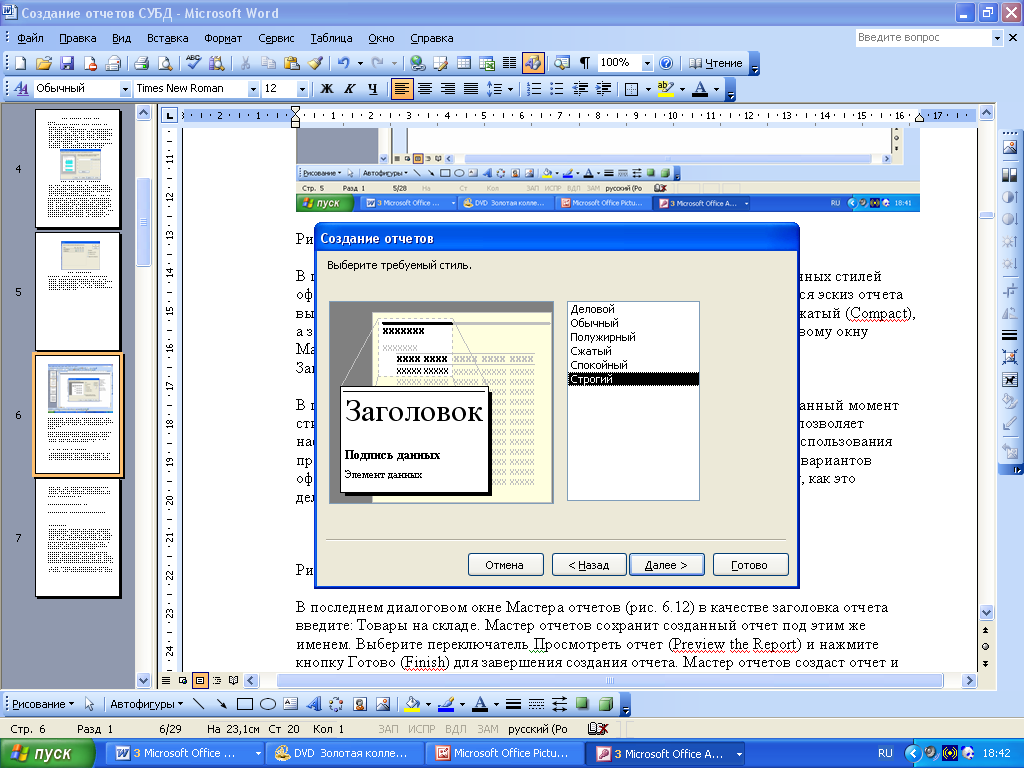Open the Таблица menu
The height and width of the screenshot is (768, 1024).
pos(331,38)
